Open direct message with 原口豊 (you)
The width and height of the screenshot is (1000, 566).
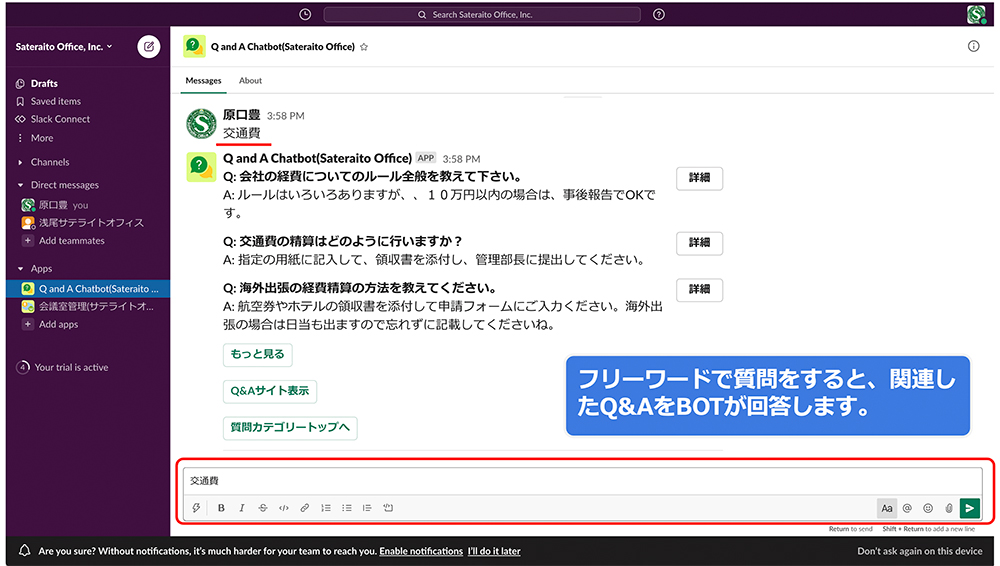pos(63,205)
